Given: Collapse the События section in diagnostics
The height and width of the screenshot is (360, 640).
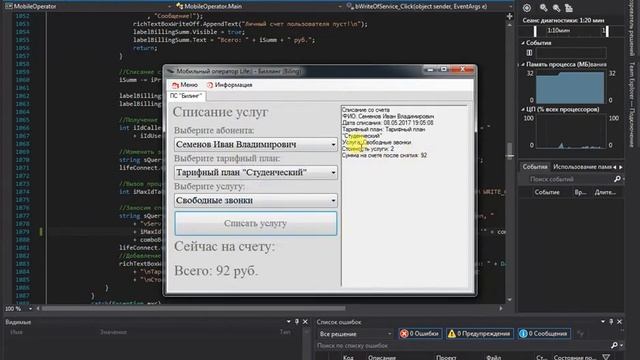Looking at the screenshot, I should (523, 43).
